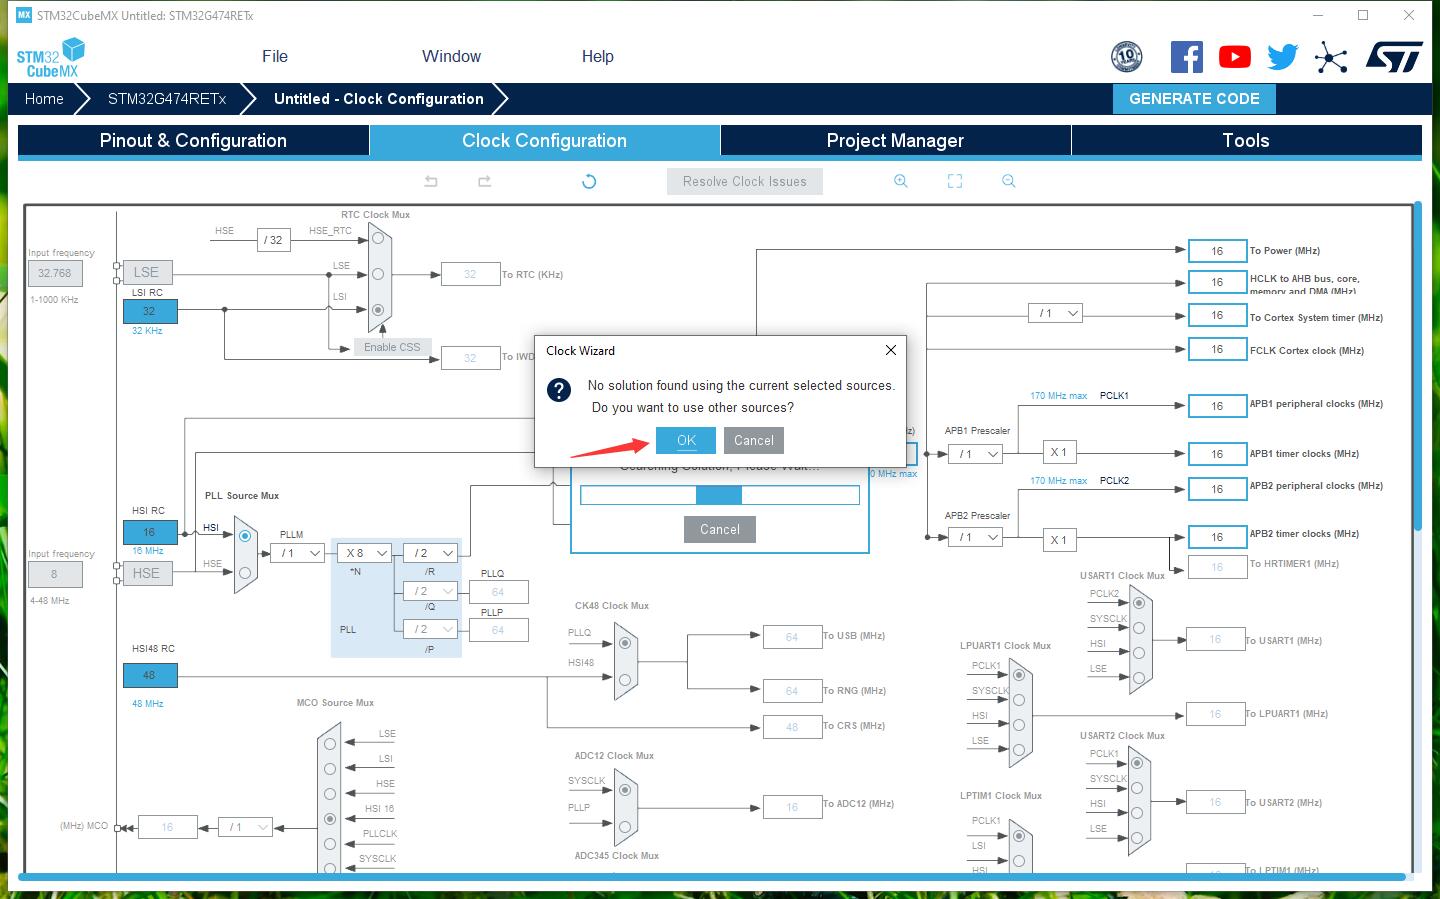The image size is (1440, 899).
Task: Select PLLQ on CK48 Clock Mux
Action: (x=625, y=643)
